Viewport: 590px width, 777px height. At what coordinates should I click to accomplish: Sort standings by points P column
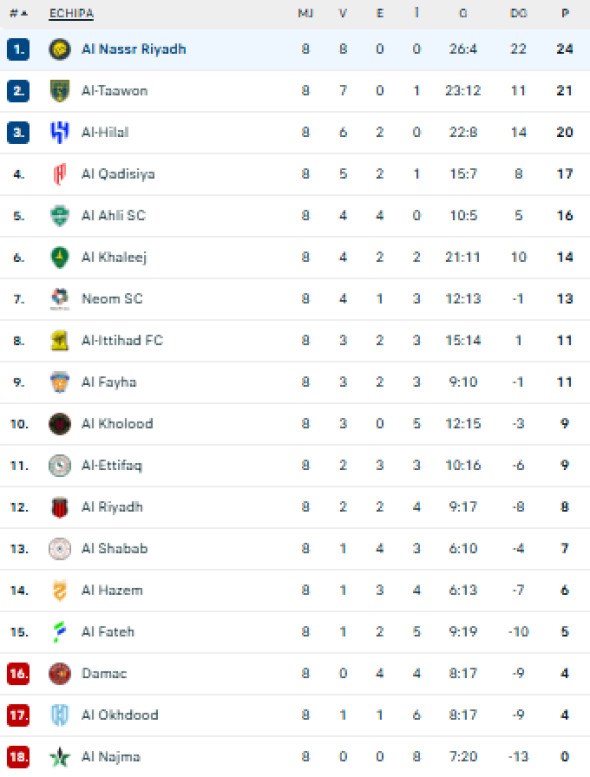click(x=565, y=13)
